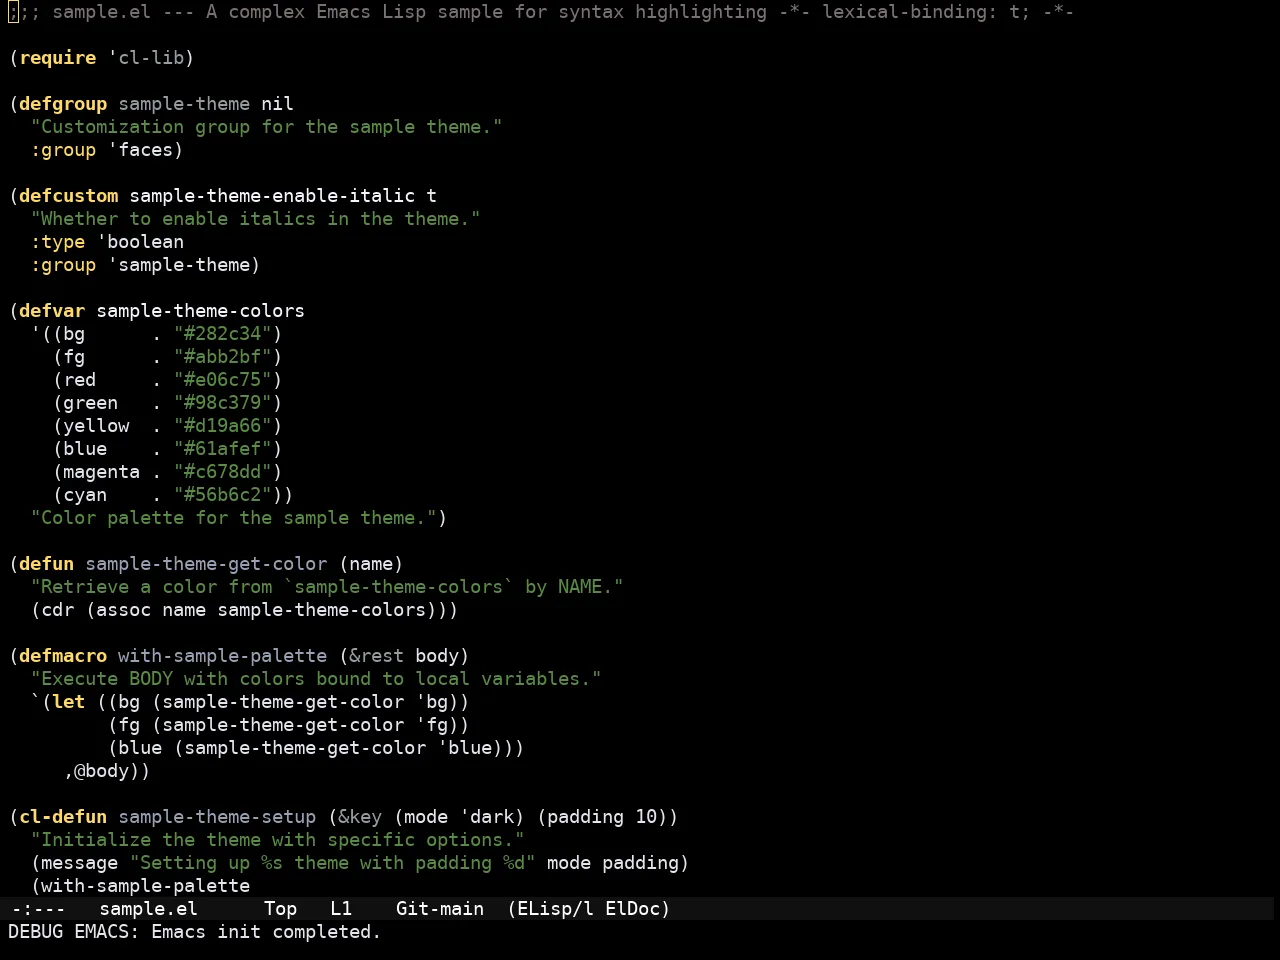Click the 'let' keyword in the macro body
This screenshot has height=960, width=1280.
(x=69, y=702)
